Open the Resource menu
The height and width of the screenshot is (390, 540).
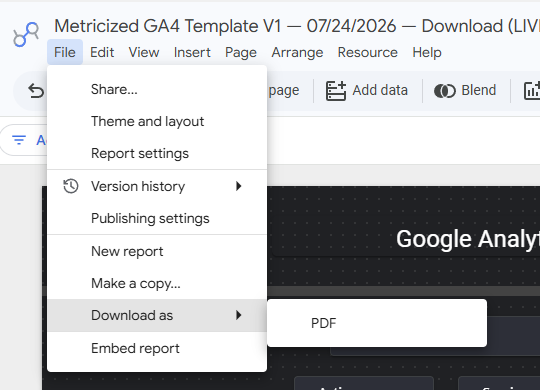pyautogui.click(x=367, y=52)
